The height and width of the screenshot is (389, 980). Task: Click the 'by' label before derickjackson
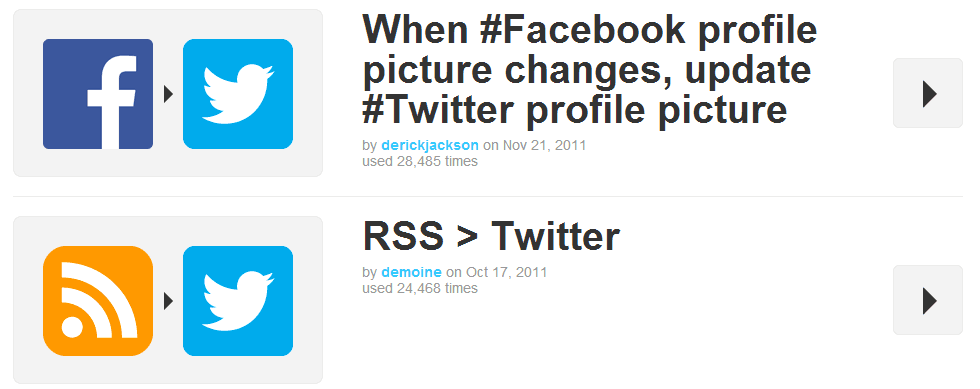click(x=369, y=146)
